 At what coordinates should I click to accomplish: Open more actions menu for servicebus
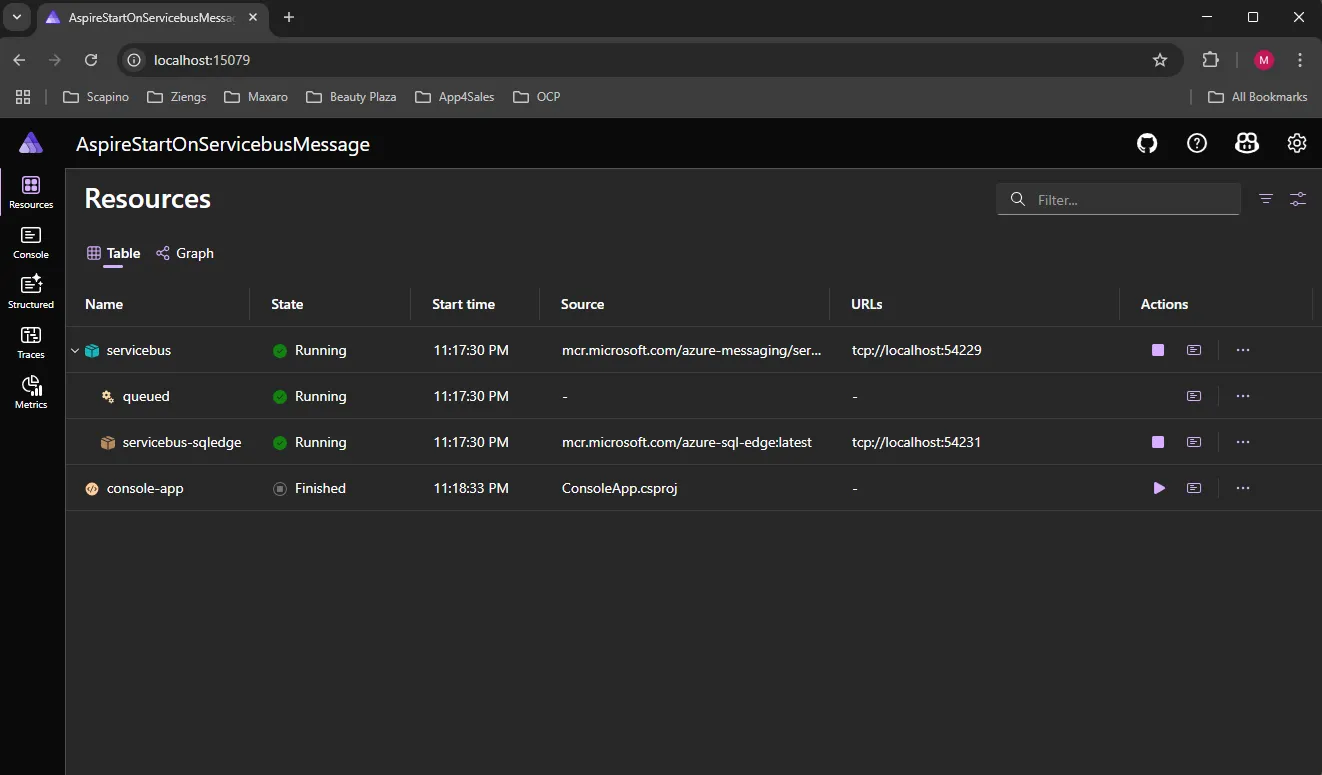click(x=1243, y=350)
